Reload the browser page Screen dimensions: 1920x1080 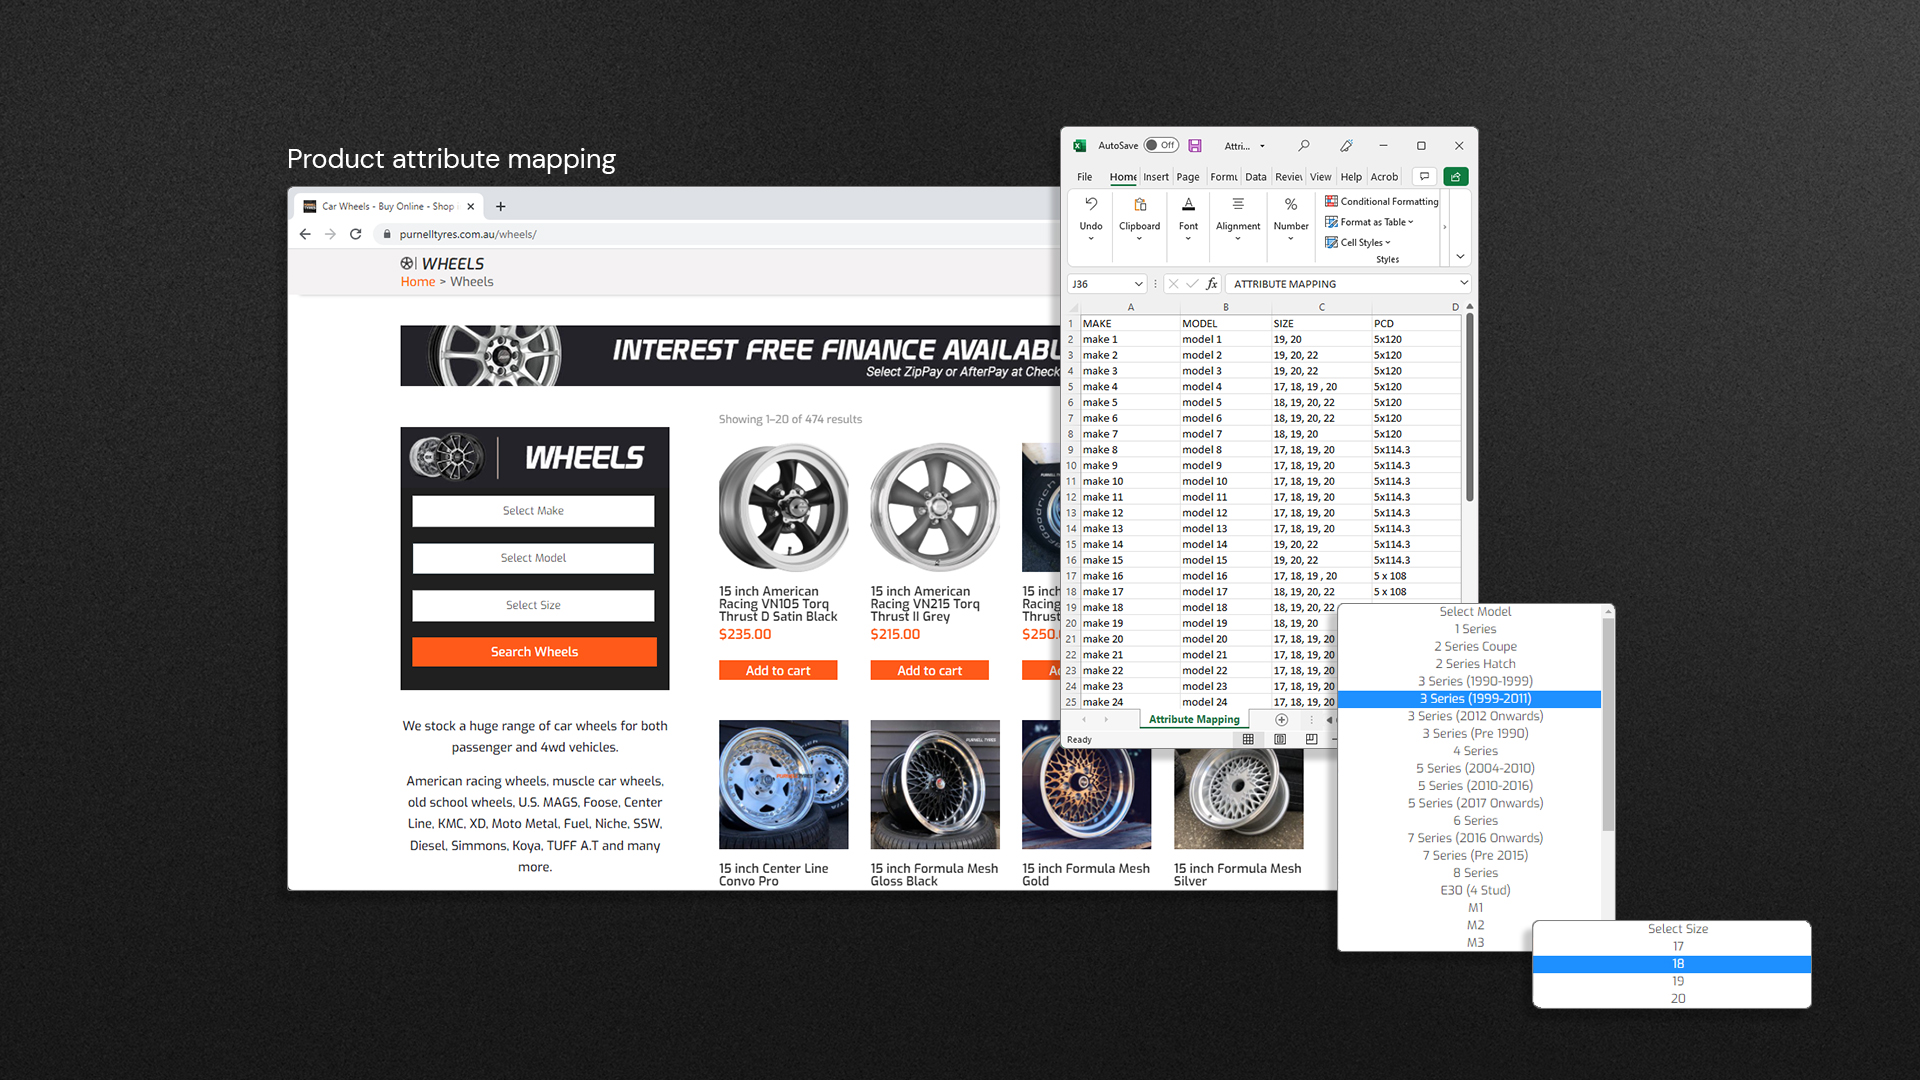tap(355, 234)
